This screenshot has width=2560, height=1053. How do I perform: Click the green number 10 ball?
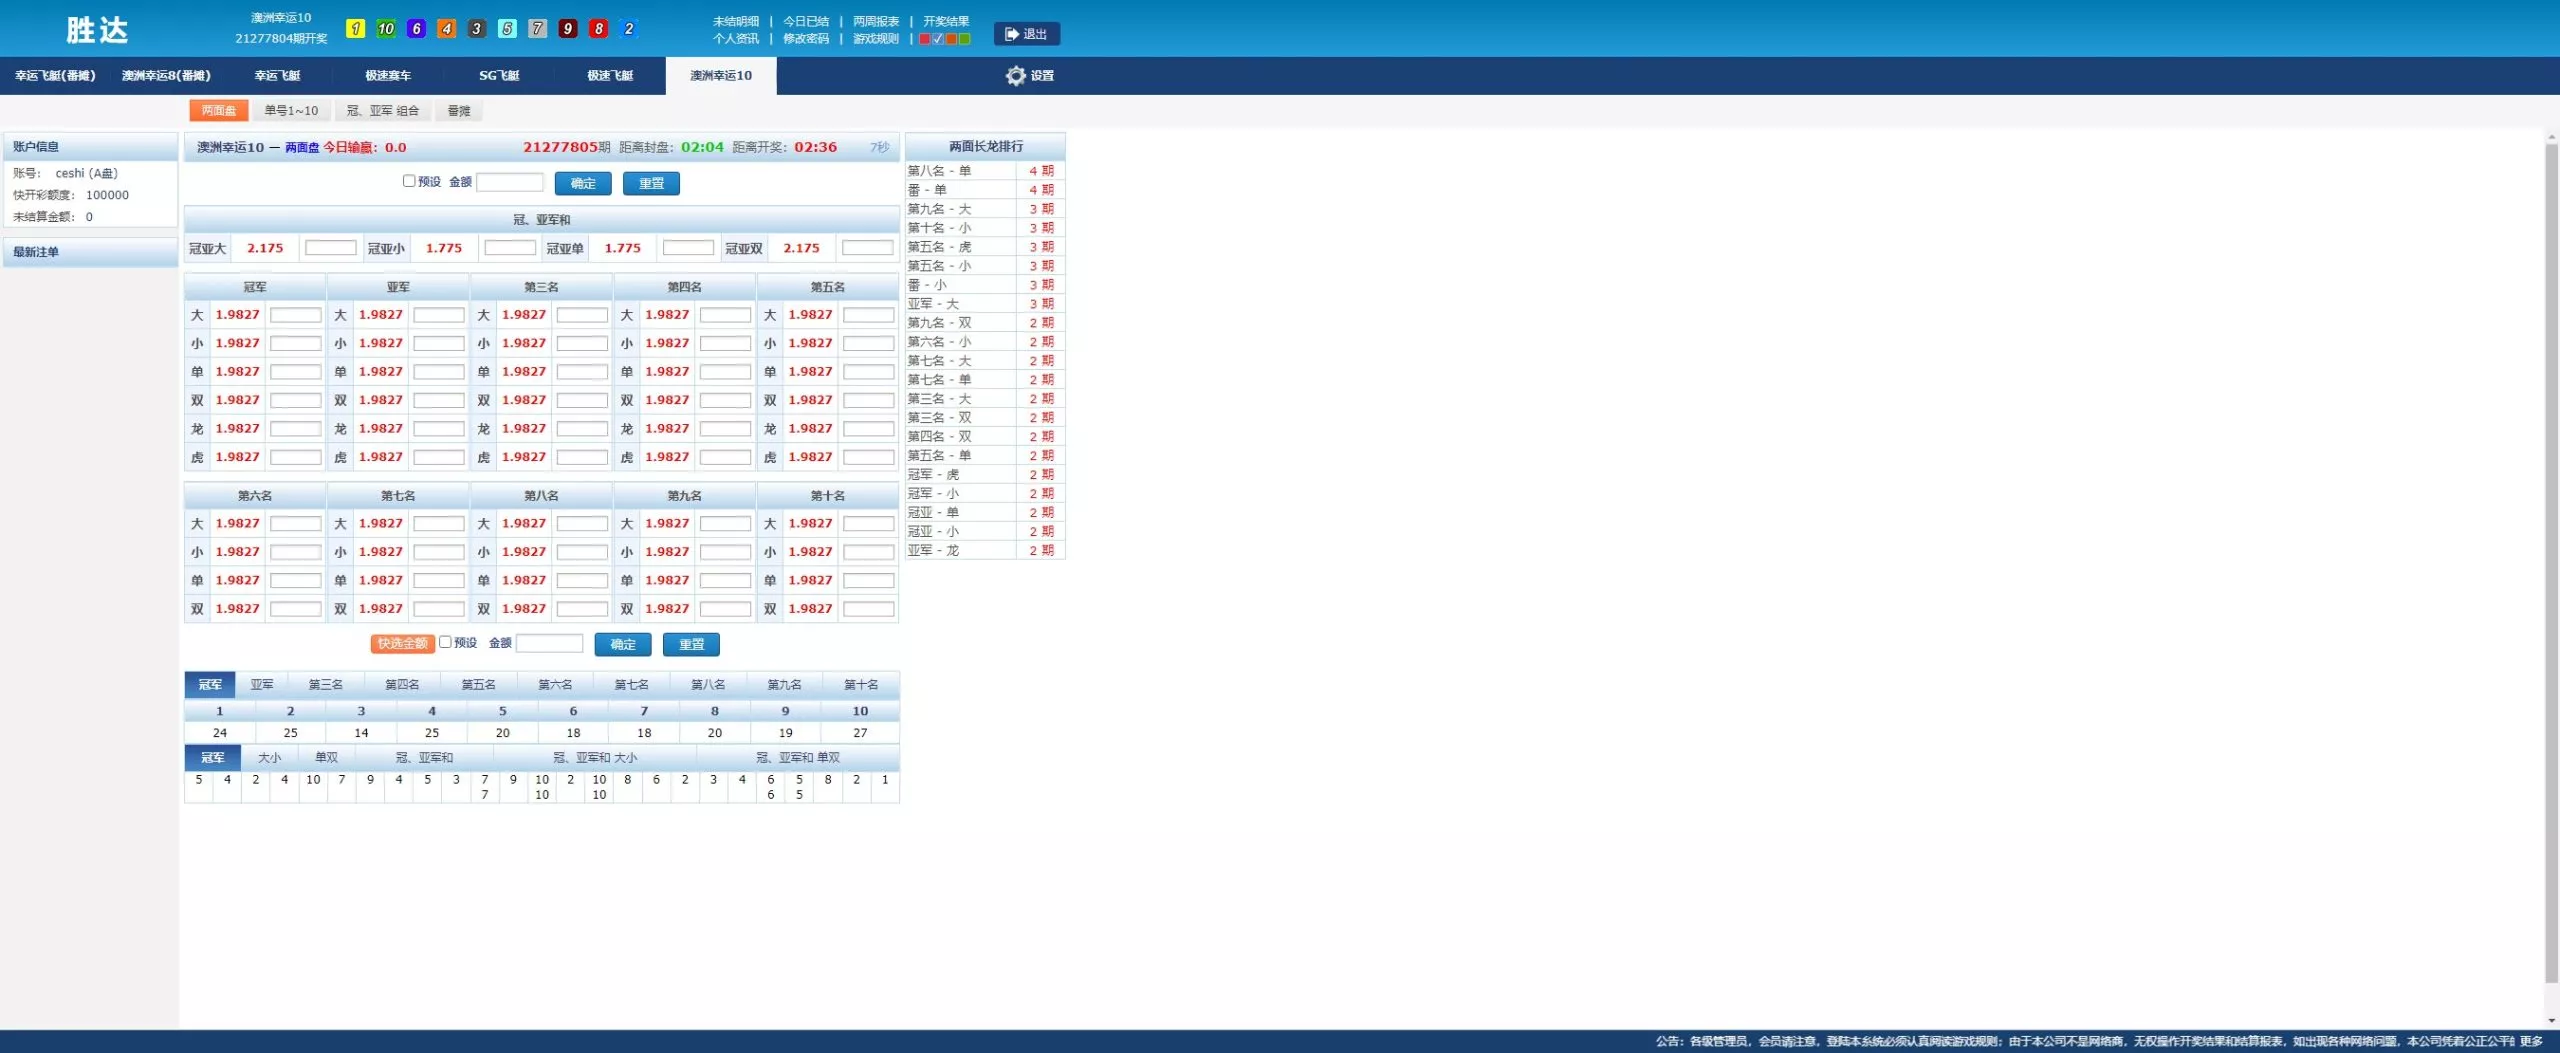pos(386,29)
